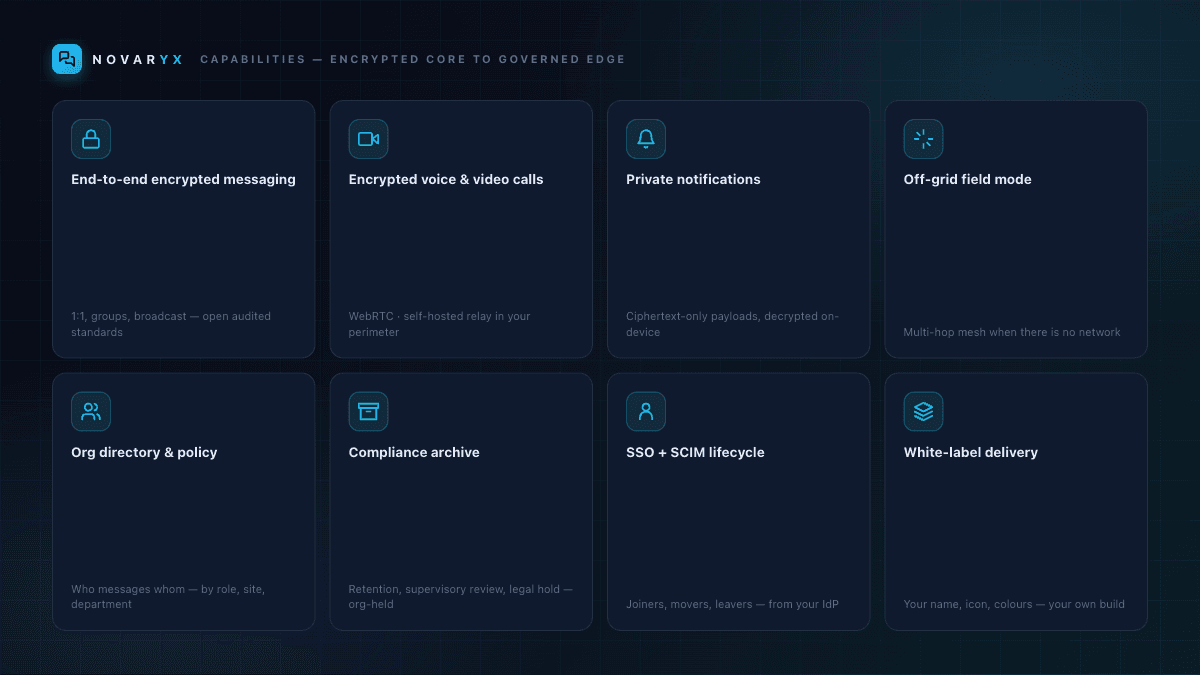Image resolution: width=1200 pixels, height=675 pixels.
Task: Select the Off-grid field mode heading
Action: [967, 180]
